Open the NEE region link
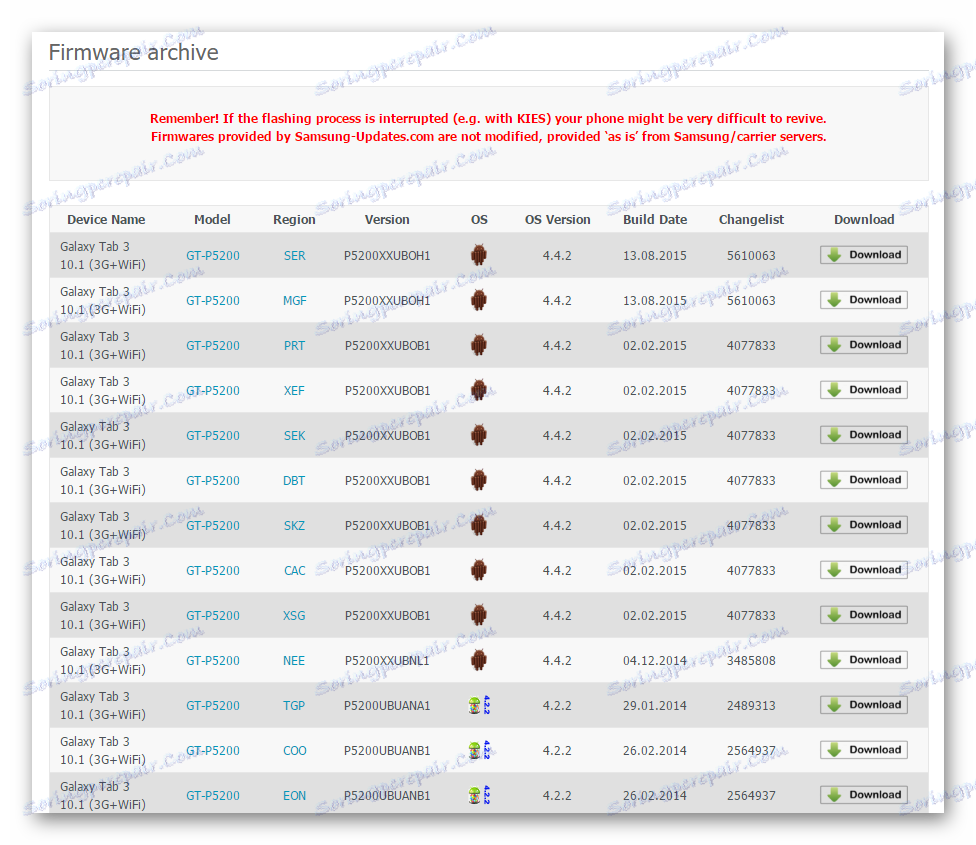Screen dimensions: 976x845 click(x=294, y=661)
